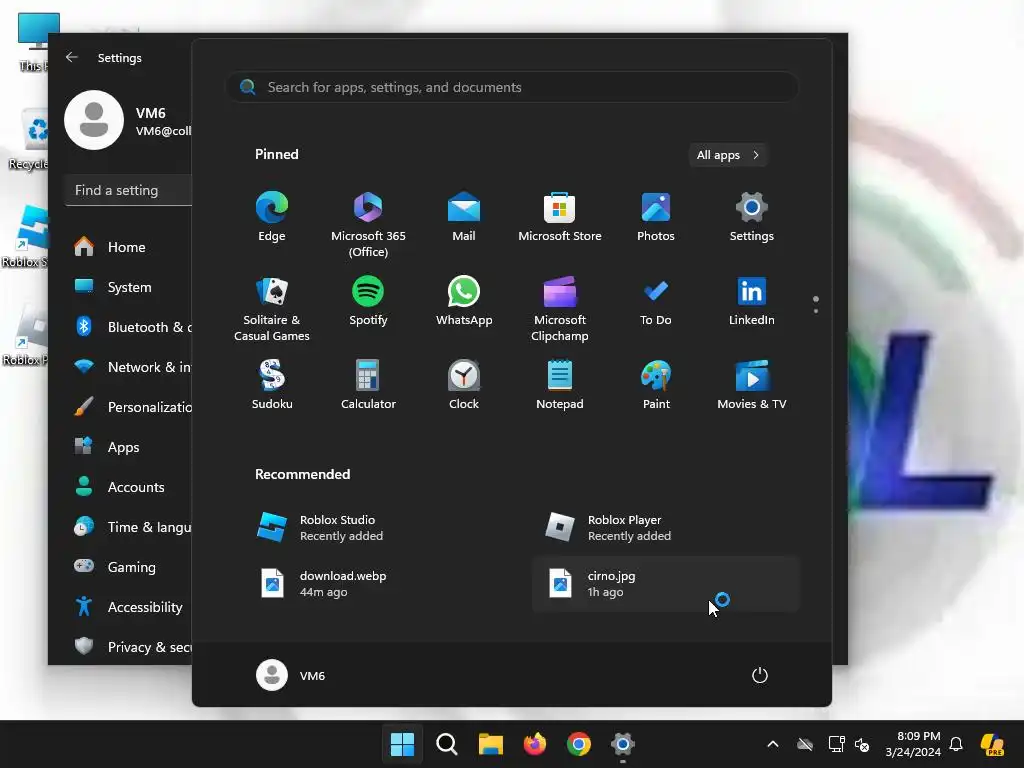Open taskbar Search
This screenshot has width=1024, height=768.
[447, 744]
